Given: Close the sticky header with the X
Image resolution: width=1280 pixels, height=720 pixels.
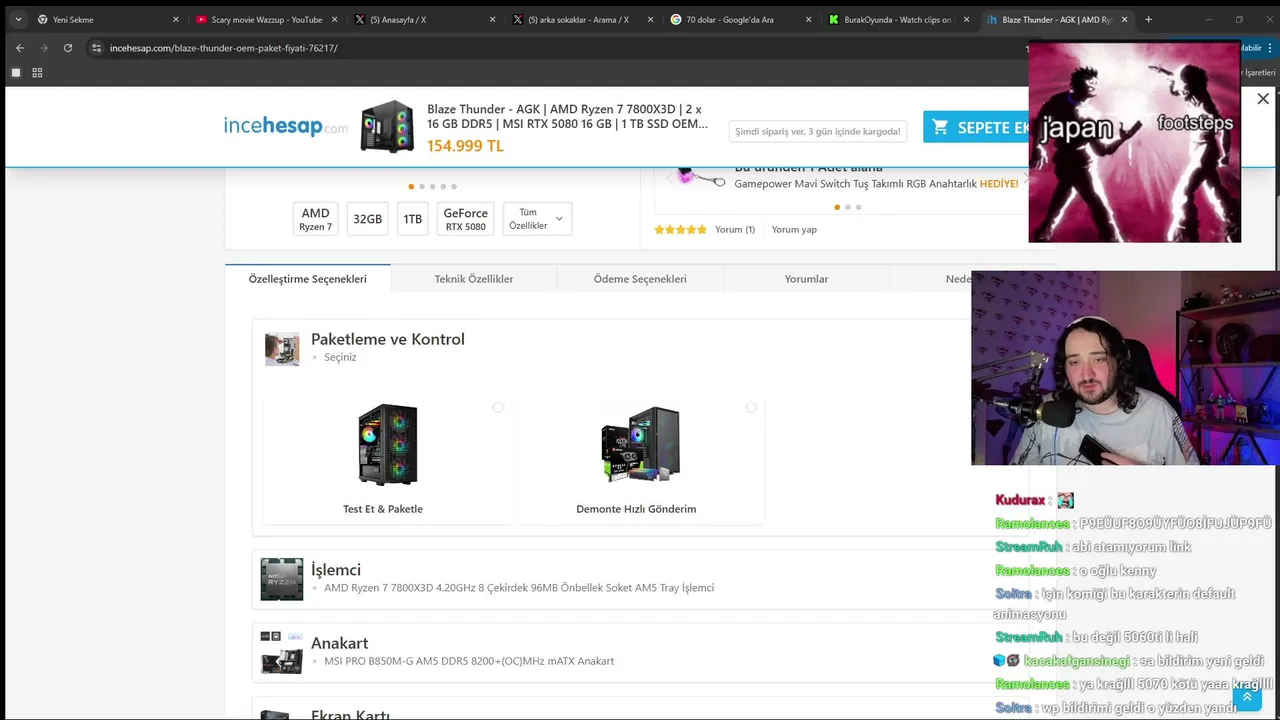Looking at the screenshot, I should [x=1263, y=99].
